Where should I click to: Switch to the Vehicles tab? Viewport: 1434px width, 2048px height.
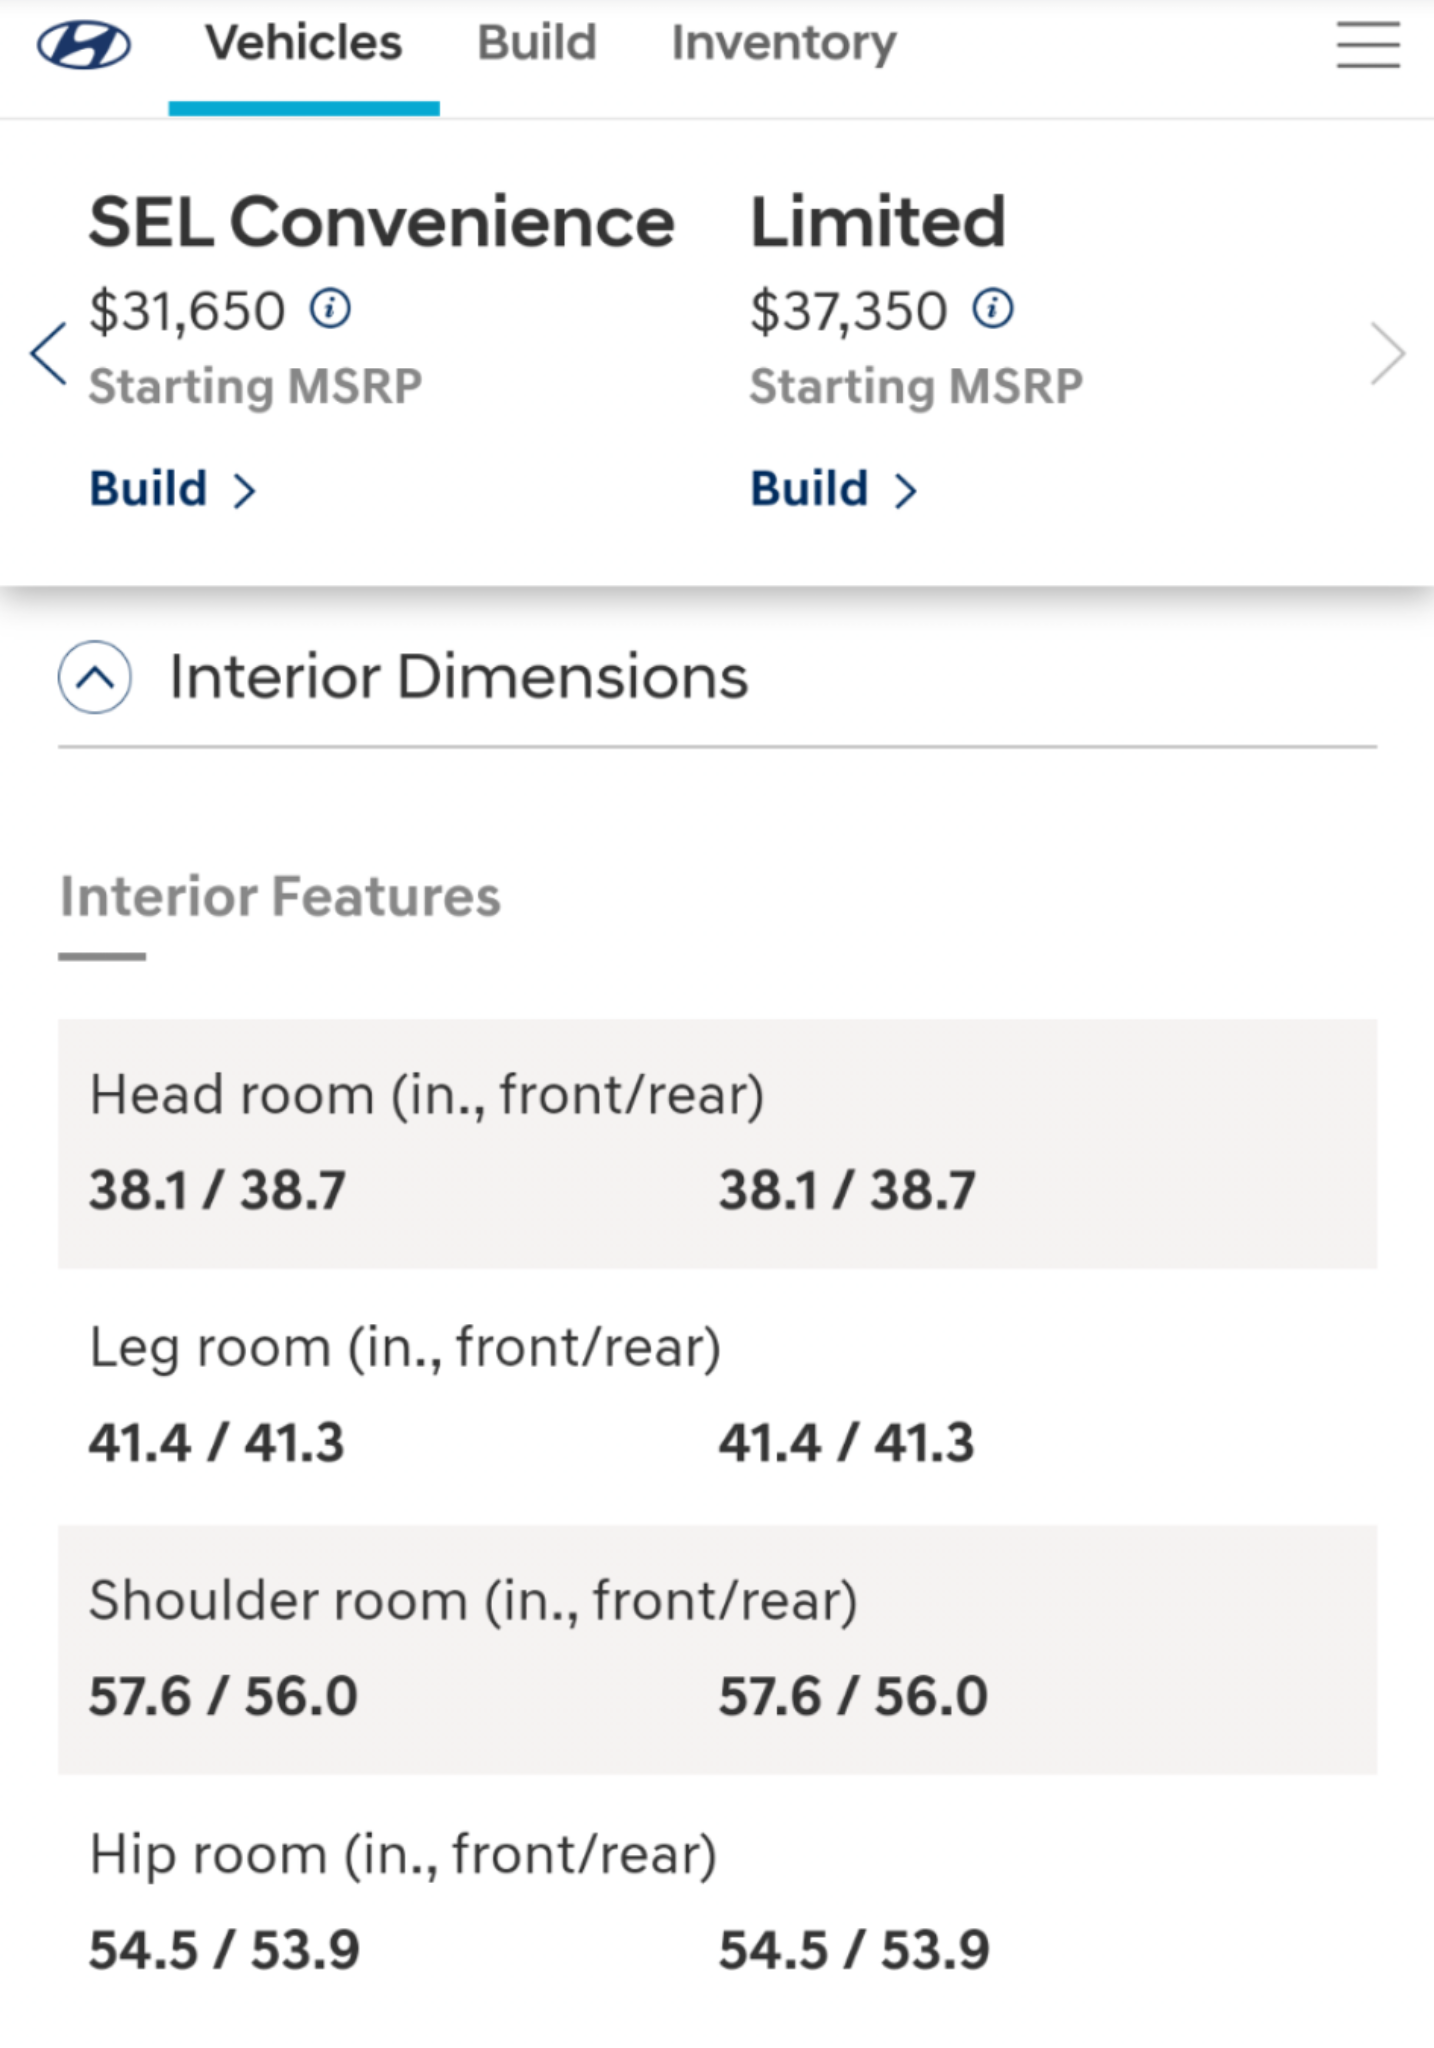303,44
